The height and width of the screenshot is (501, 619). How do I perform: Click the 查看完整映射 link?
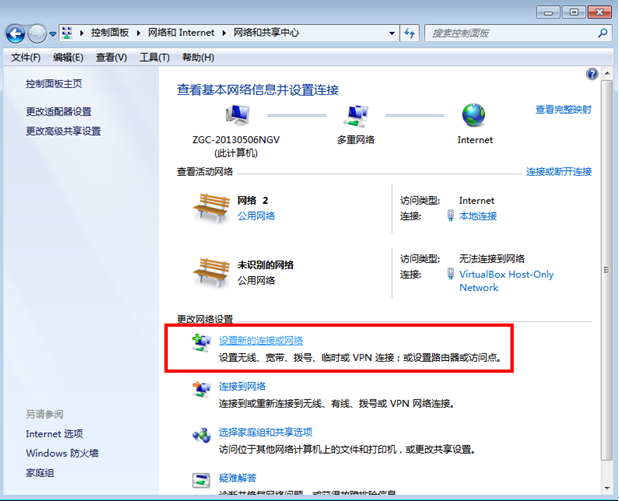click(x=563, y=109)
